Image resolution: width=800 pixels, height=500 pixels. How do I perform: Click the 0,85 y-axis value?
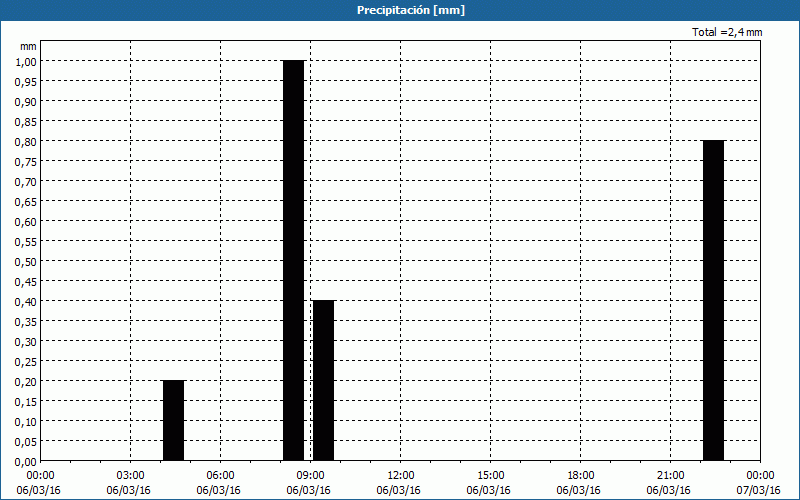(x=25, y=121)
